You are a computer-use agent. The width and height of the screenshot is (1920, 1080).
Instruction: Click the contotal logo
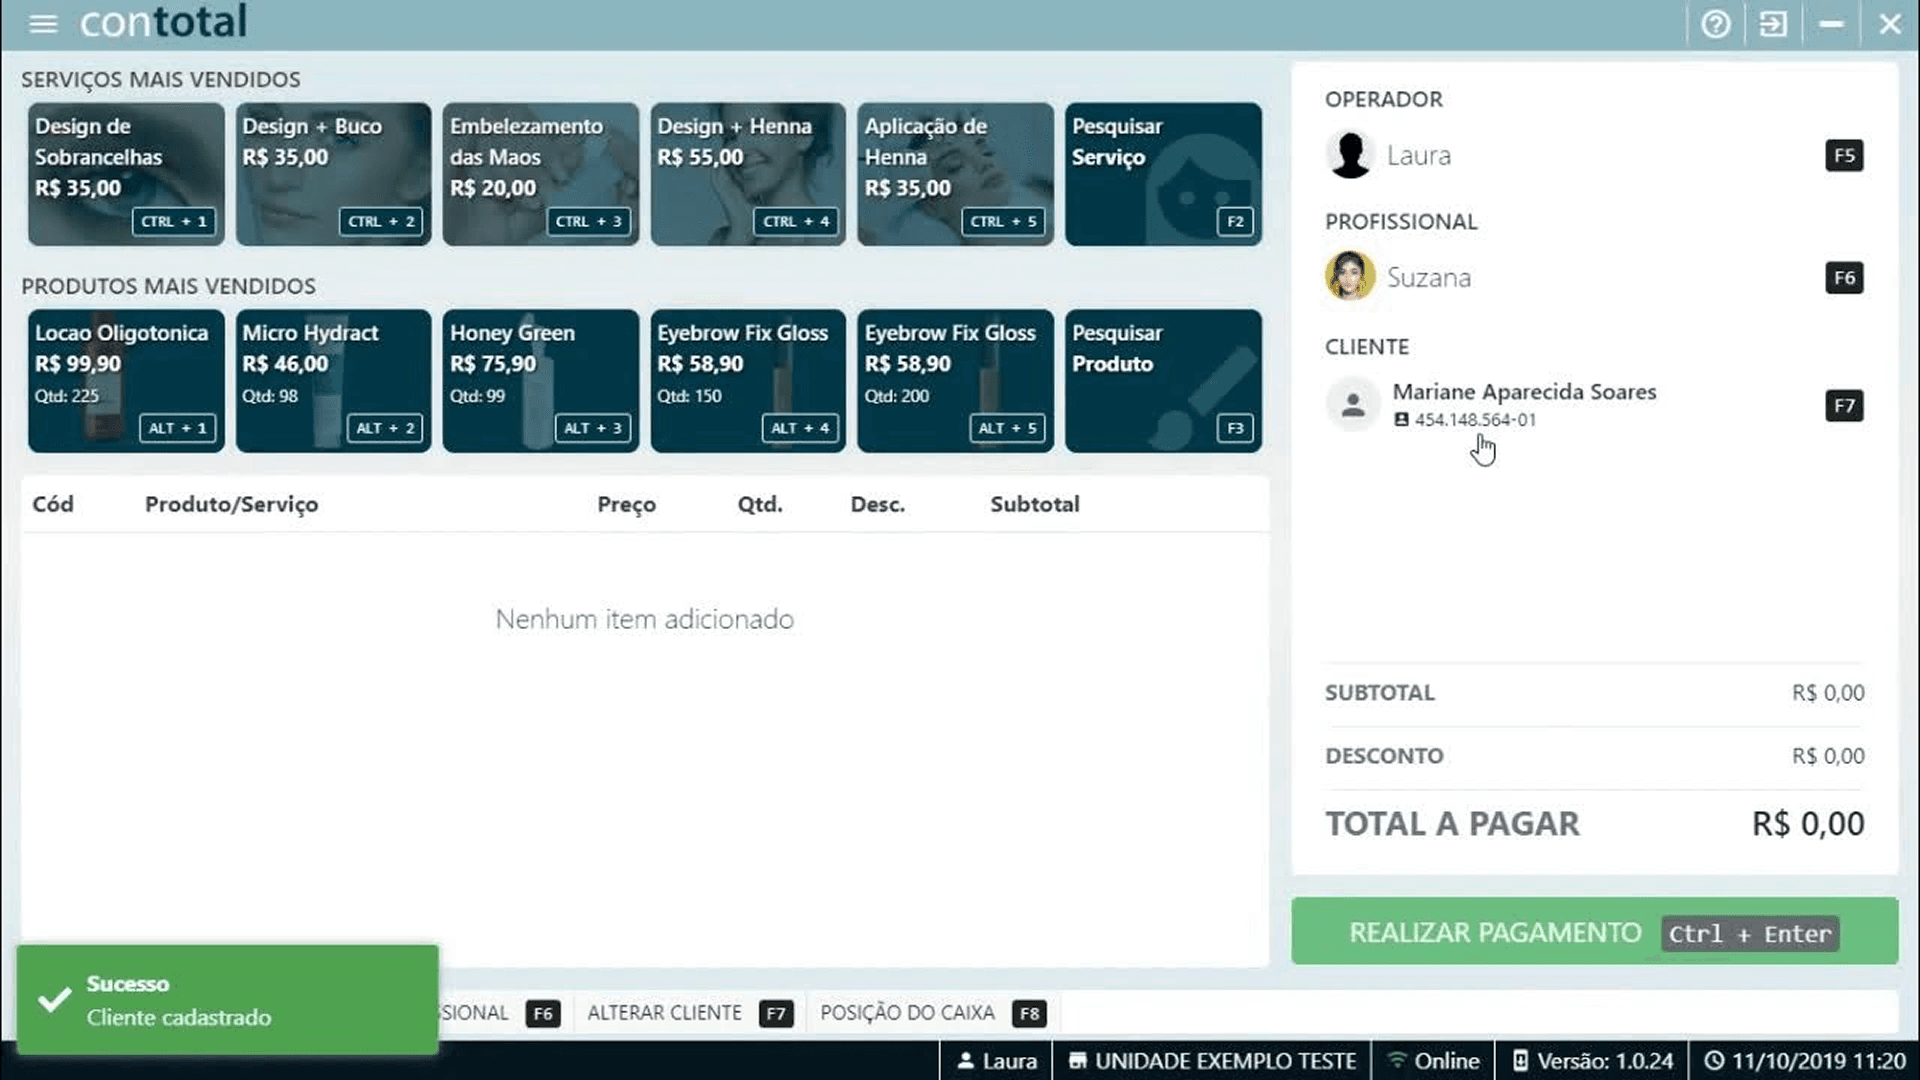click(163, 22)
